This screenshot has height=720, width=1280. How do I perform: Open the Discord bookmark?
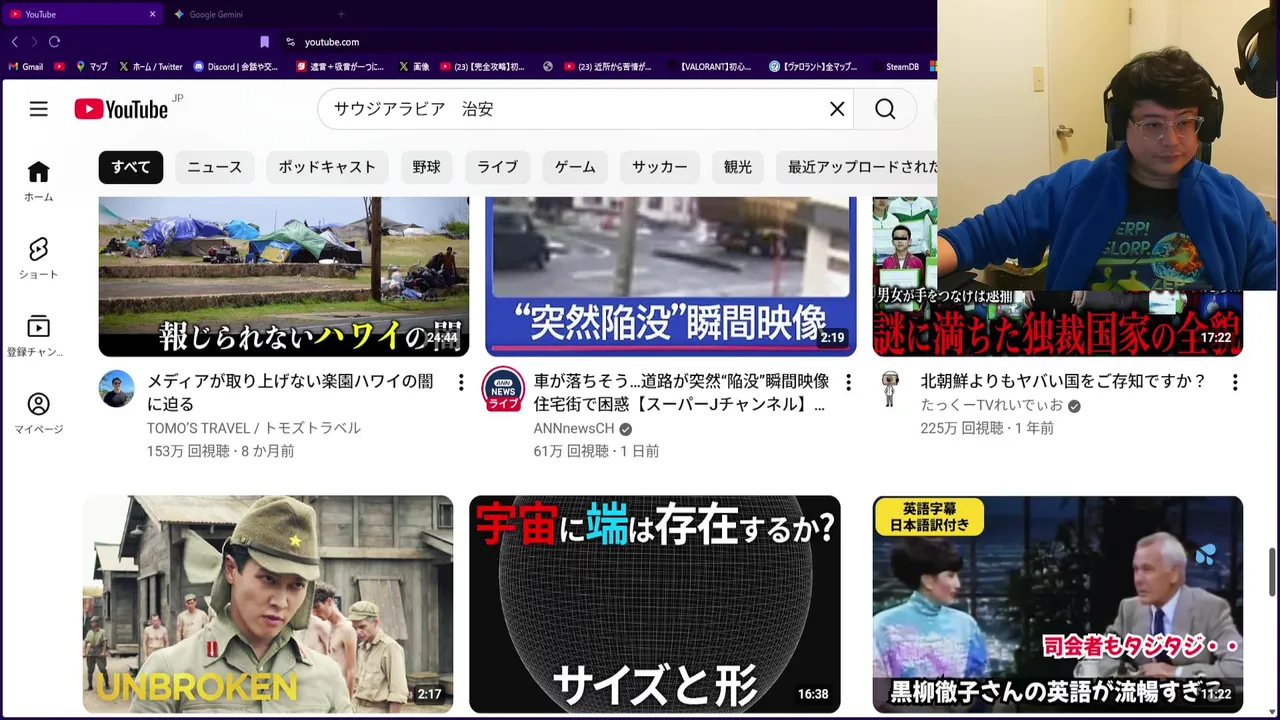[x=236, y=67]
